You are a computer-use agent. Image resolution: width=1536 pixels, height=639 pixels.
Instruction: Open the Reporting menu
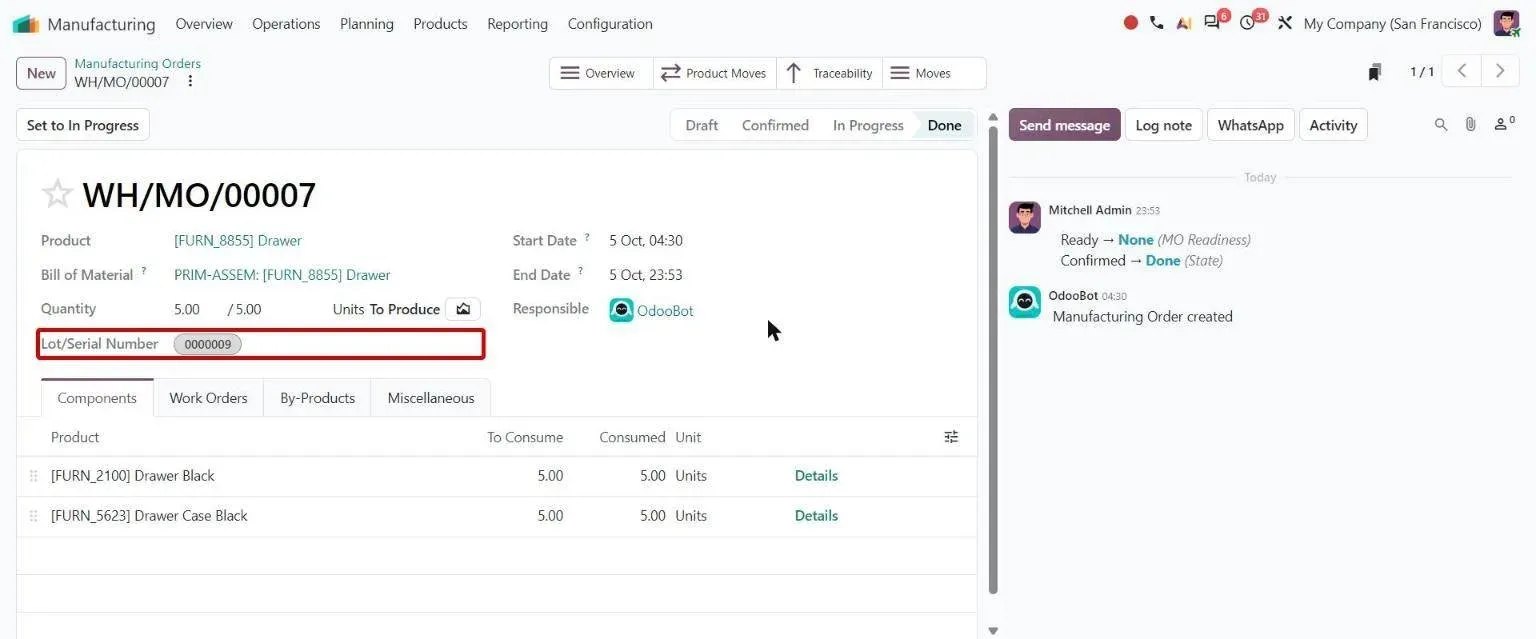click(x=517, y=24)
